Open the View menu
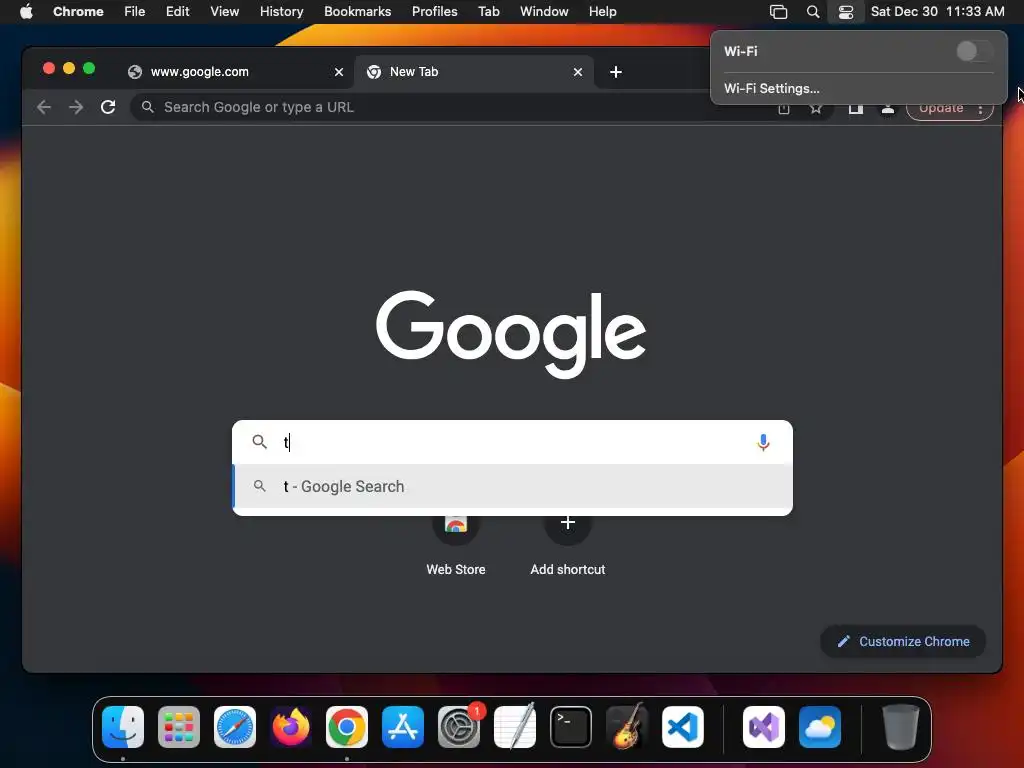The height and width of the screenshot is (768, 1024). 224,12
